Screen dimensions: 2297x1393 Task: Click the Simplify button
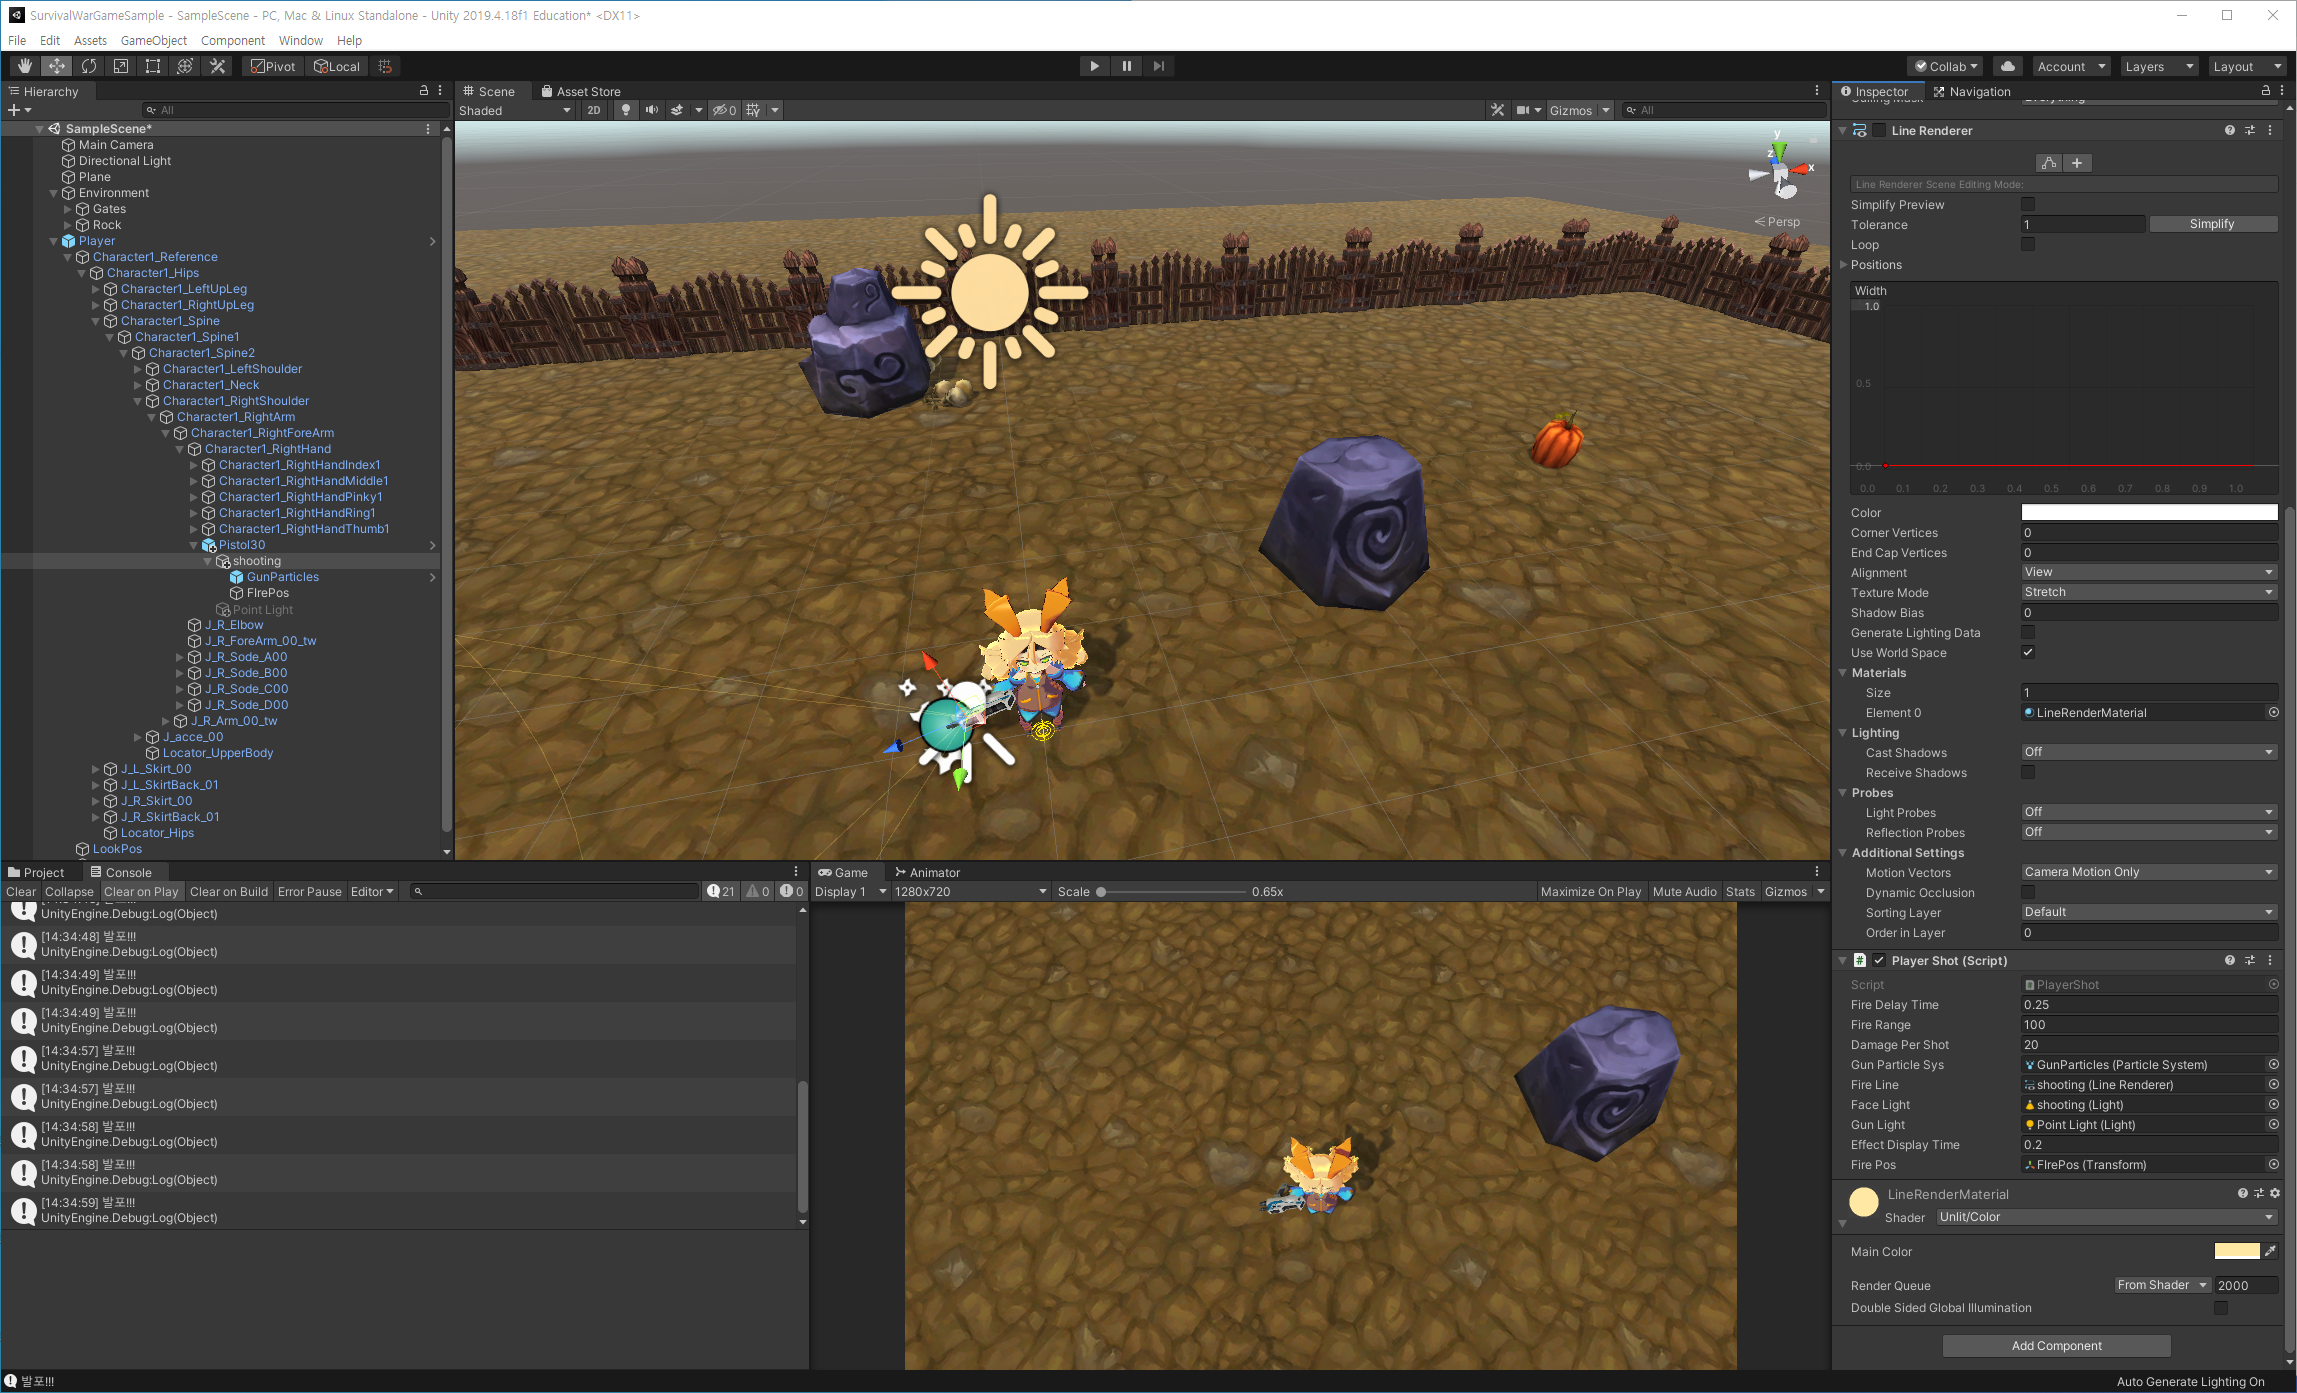pyautogui.click(x=2211, y=224)
